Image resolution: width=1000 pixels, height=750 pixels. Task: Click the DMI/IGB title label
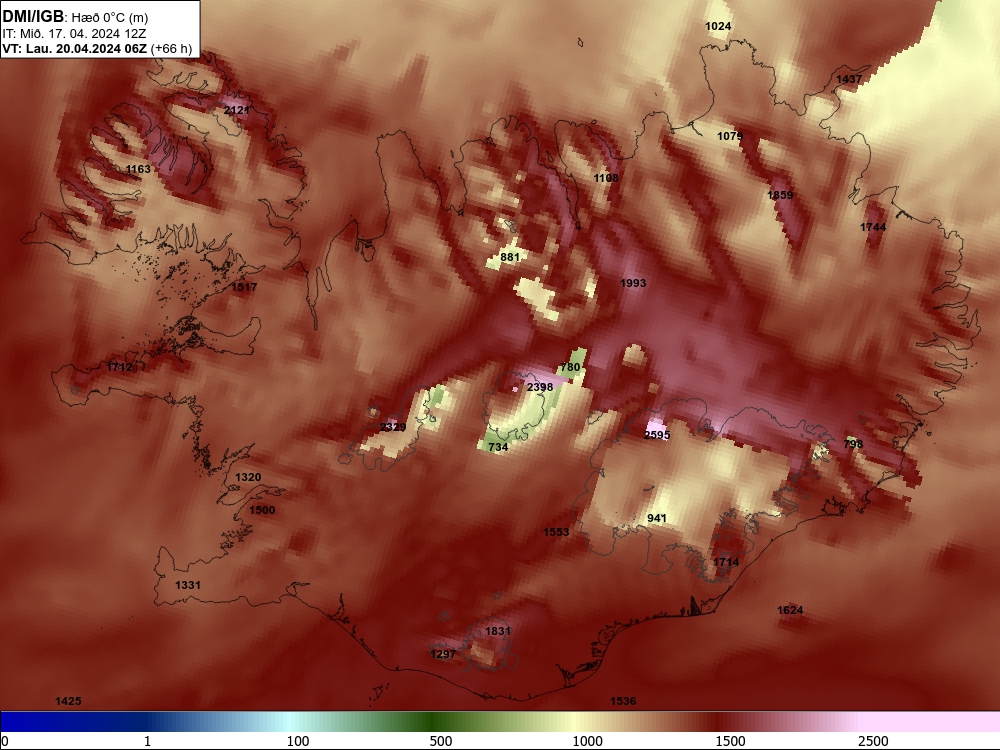coord(33,17)
